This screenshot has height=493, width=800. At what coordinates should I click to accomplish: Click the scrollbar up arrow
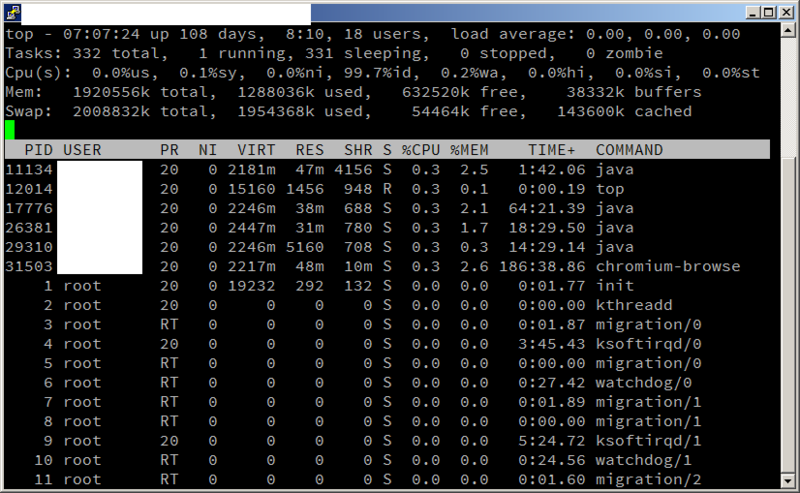coord(788,31)
